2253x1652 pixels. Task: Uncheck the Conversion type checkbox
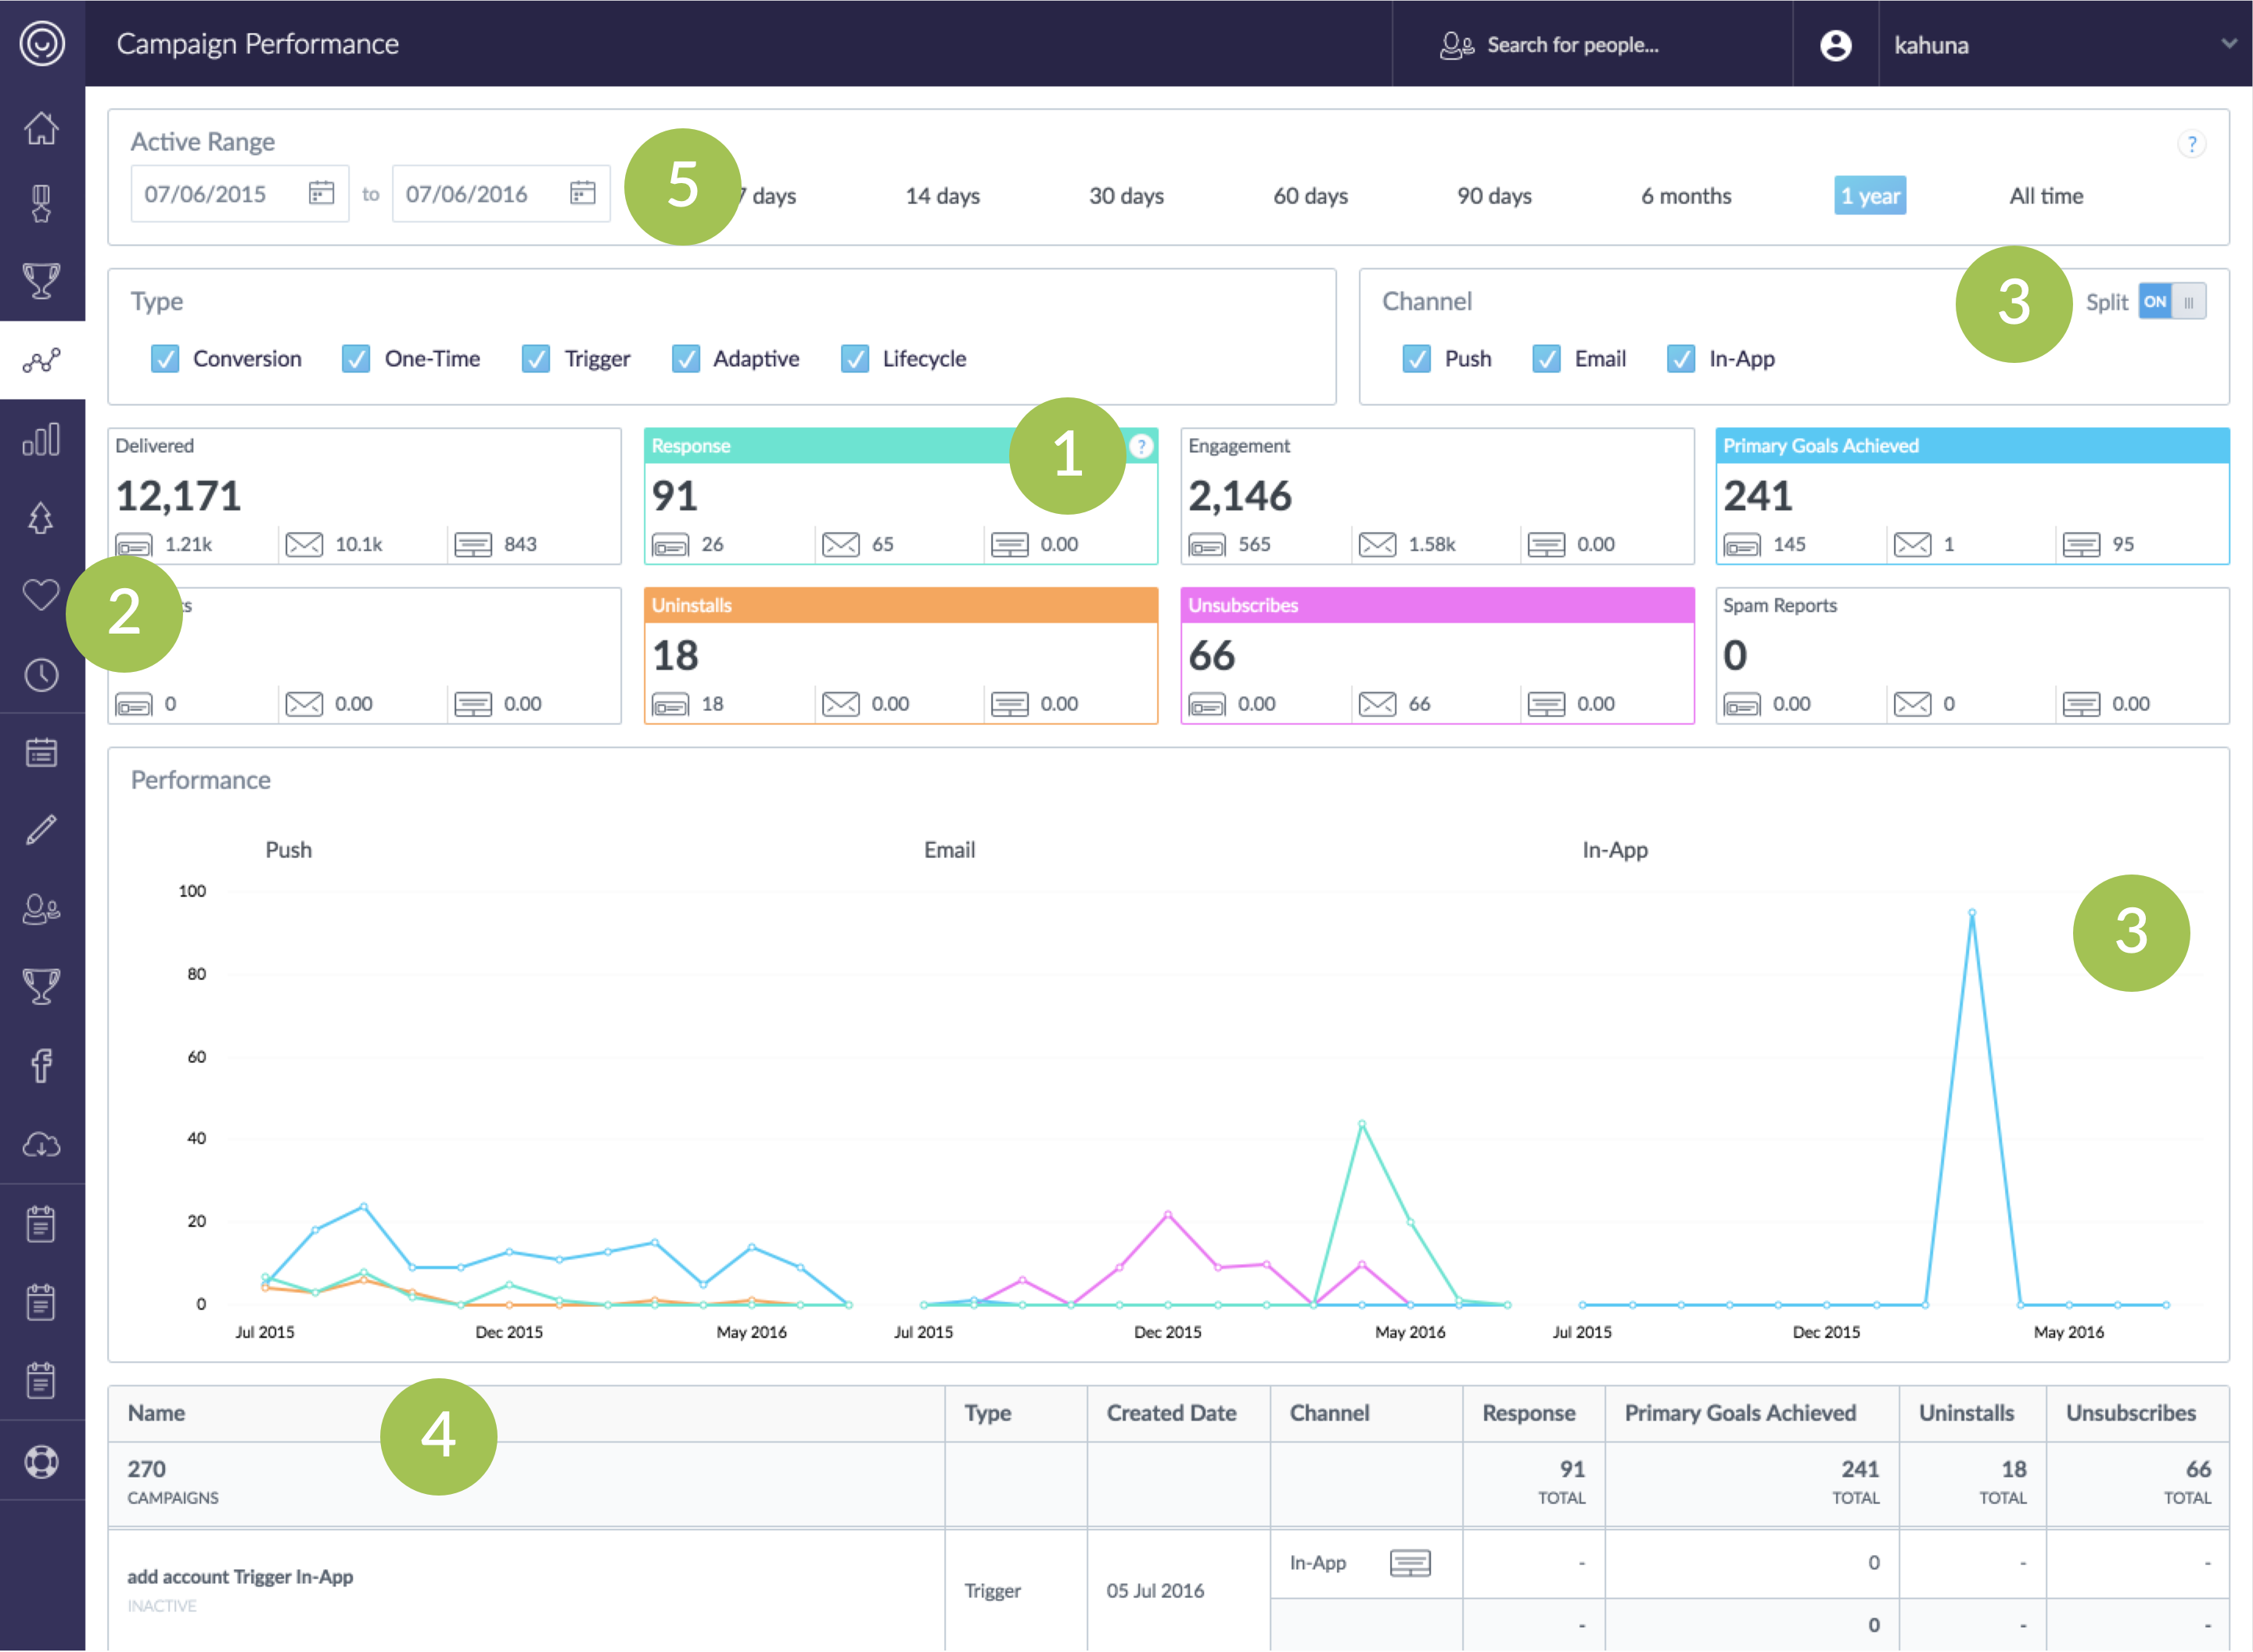coord(165,358)
